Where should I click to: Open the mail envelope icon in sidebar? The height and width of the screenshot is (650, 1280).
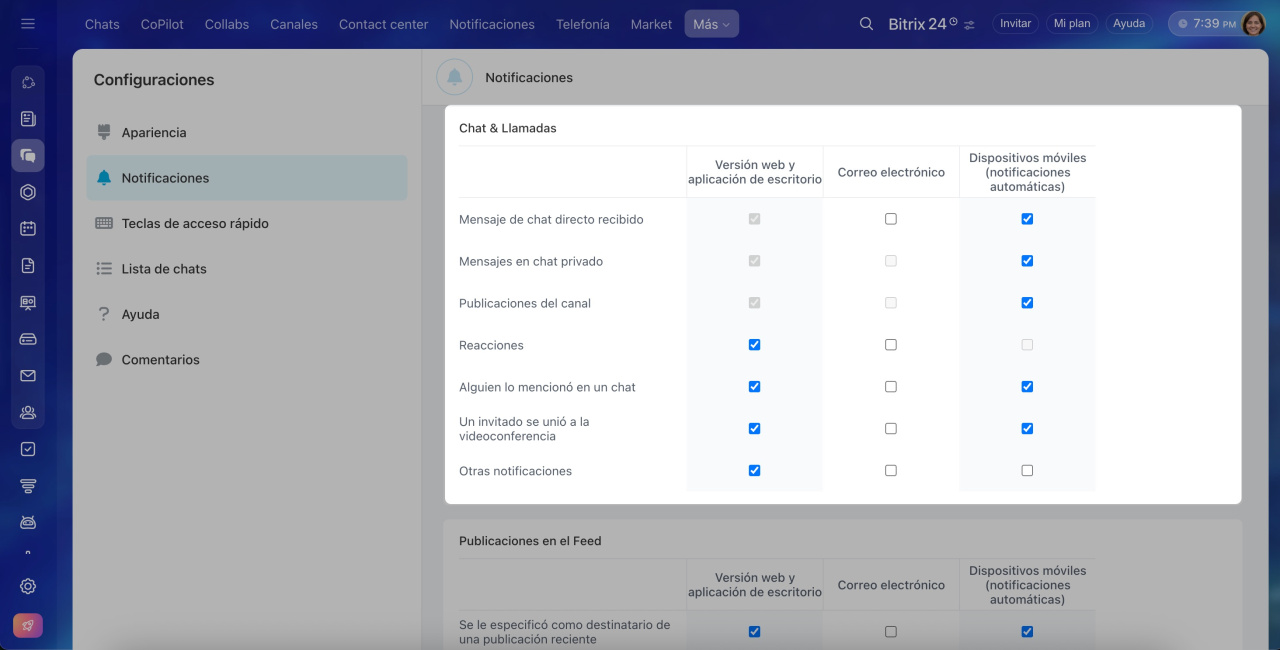coord(28,376)
